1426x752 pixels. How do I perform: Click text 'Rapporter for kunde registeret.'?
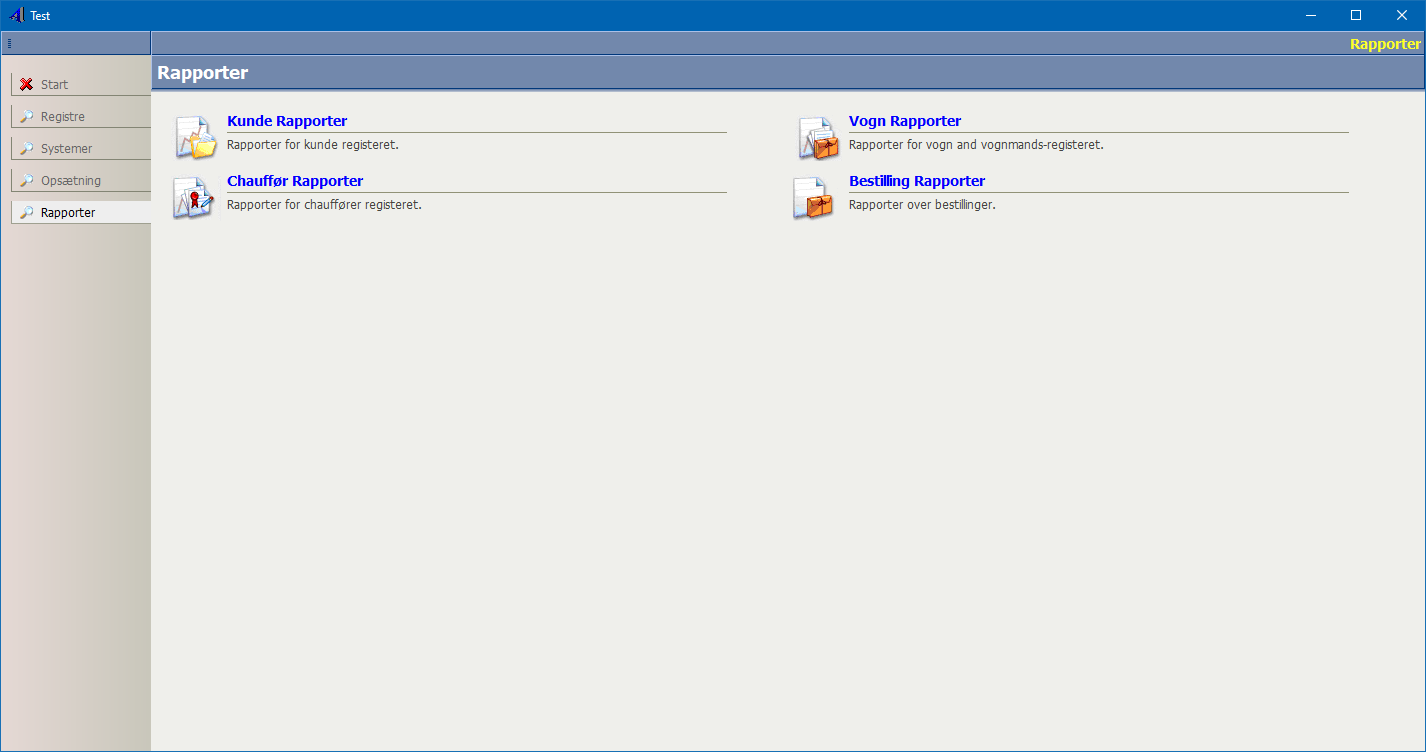(x=313, y=145)
